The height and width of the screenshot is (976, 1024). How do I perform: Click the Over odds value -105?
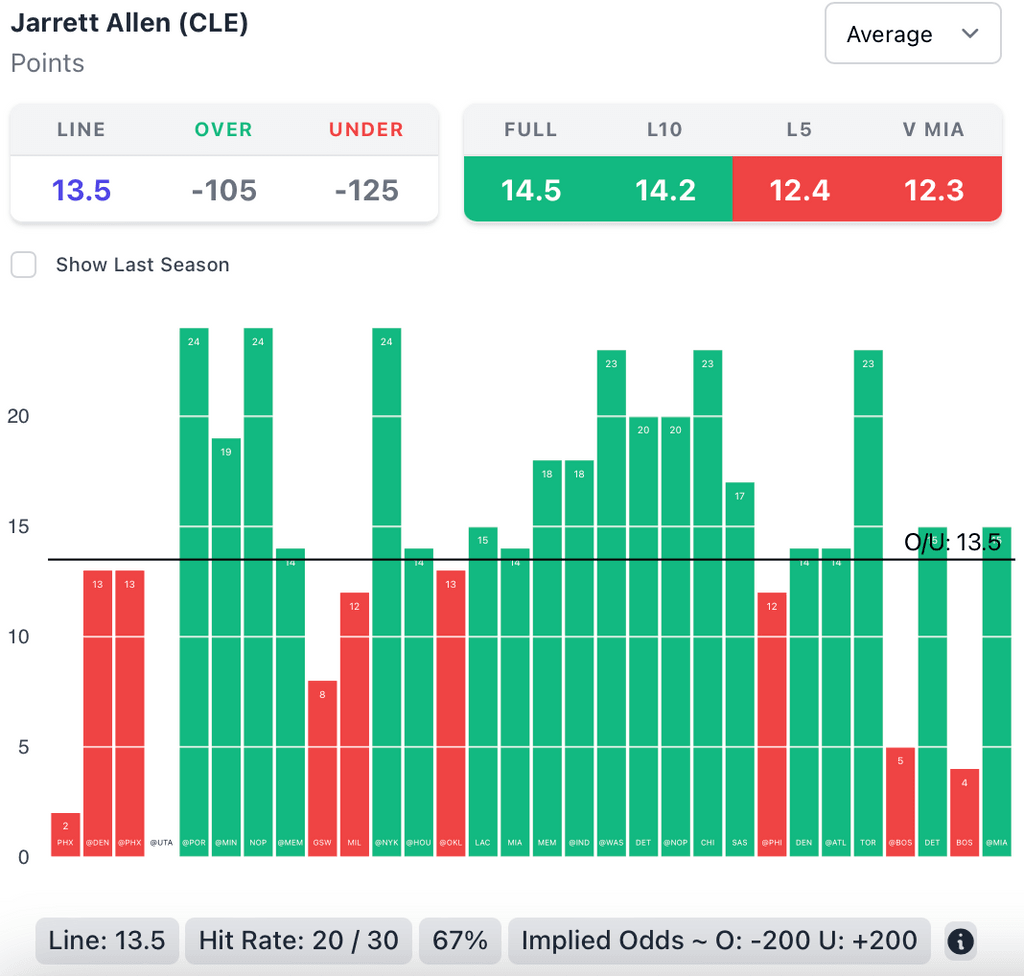[224, 190]
